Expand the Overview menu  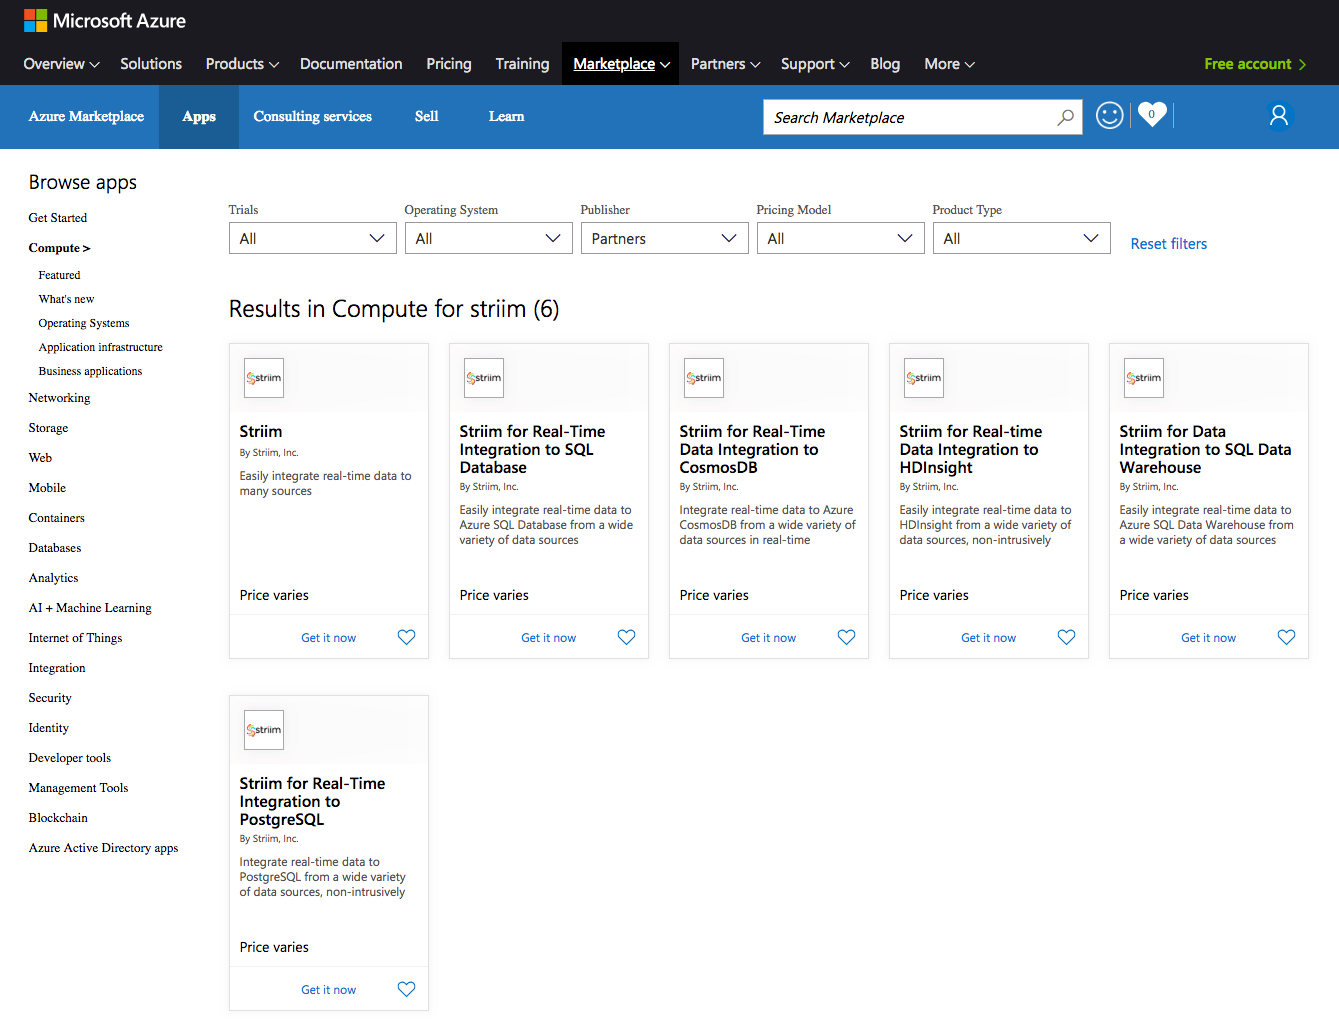click(x=61, y=64)
